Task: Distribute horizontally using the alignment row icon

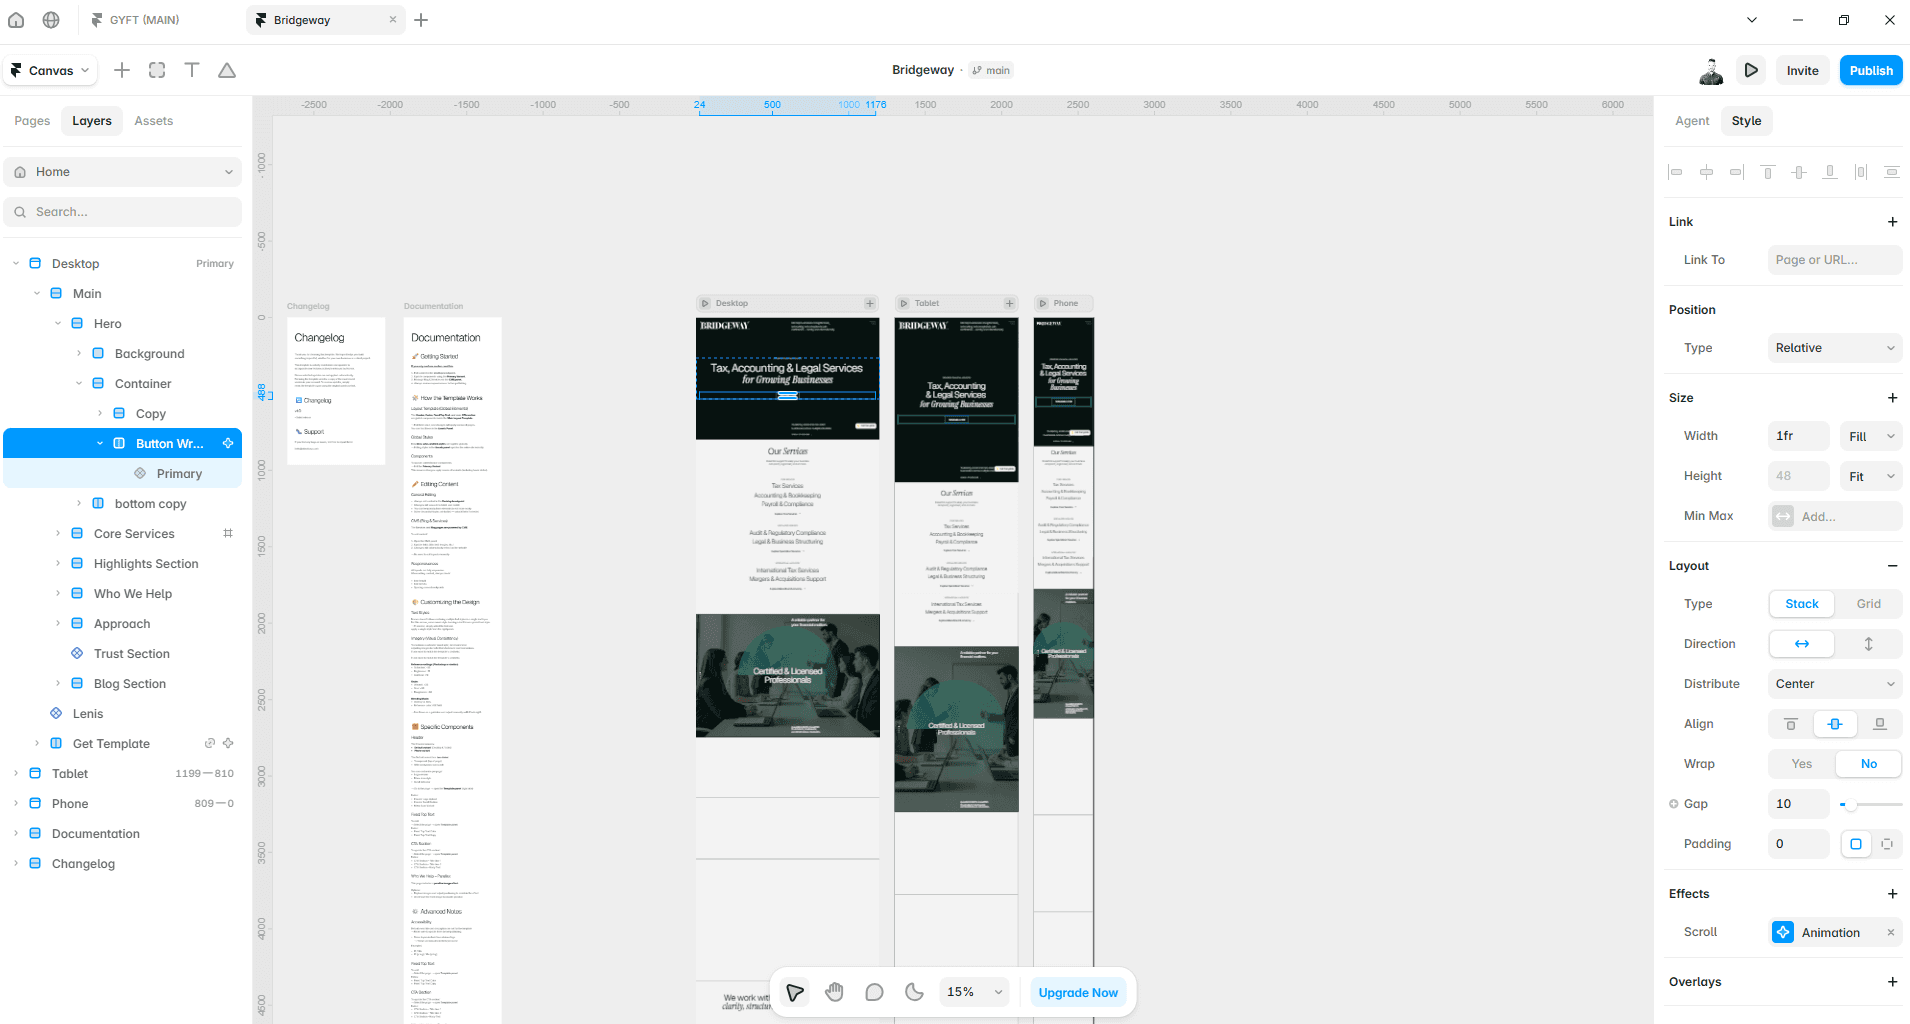Action: [x=1861, y=172]
